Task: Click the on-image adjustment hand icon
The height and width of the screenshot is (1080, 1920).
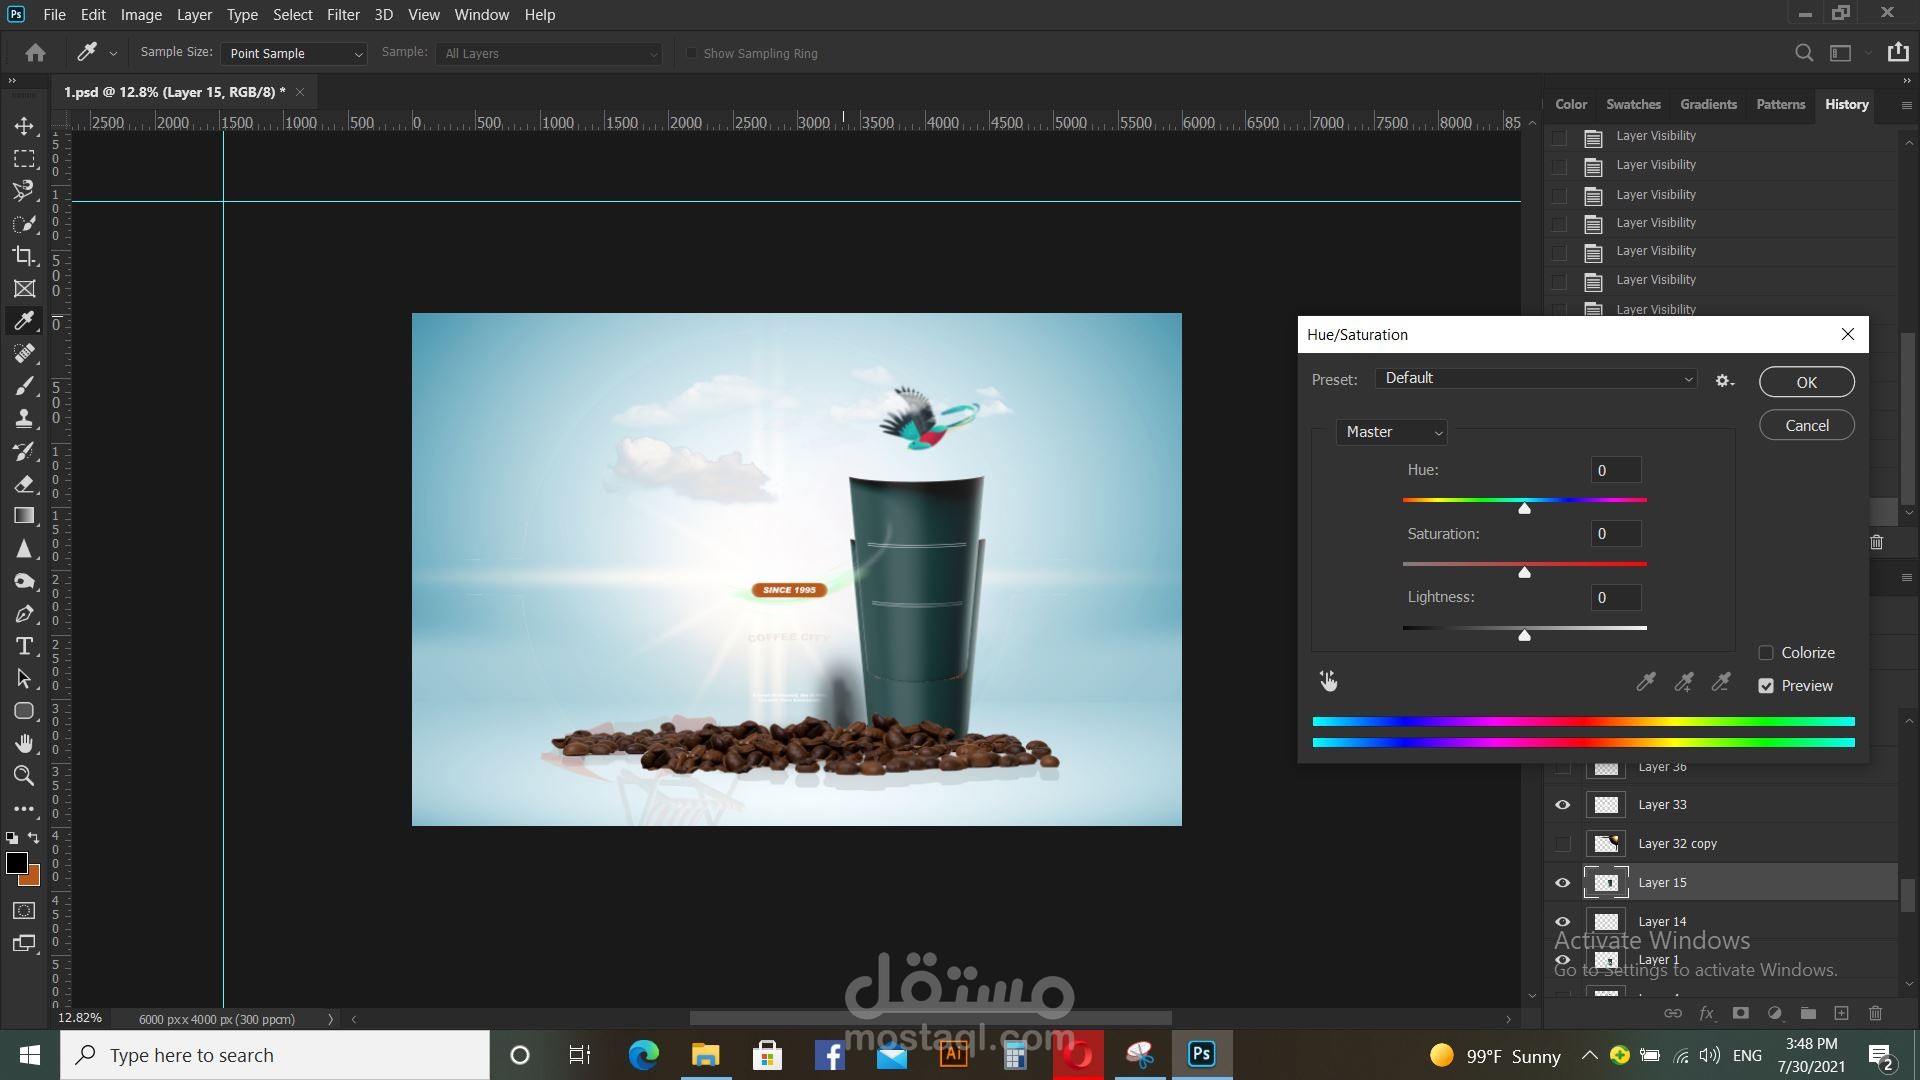Action: click(x=1328, y=681)
